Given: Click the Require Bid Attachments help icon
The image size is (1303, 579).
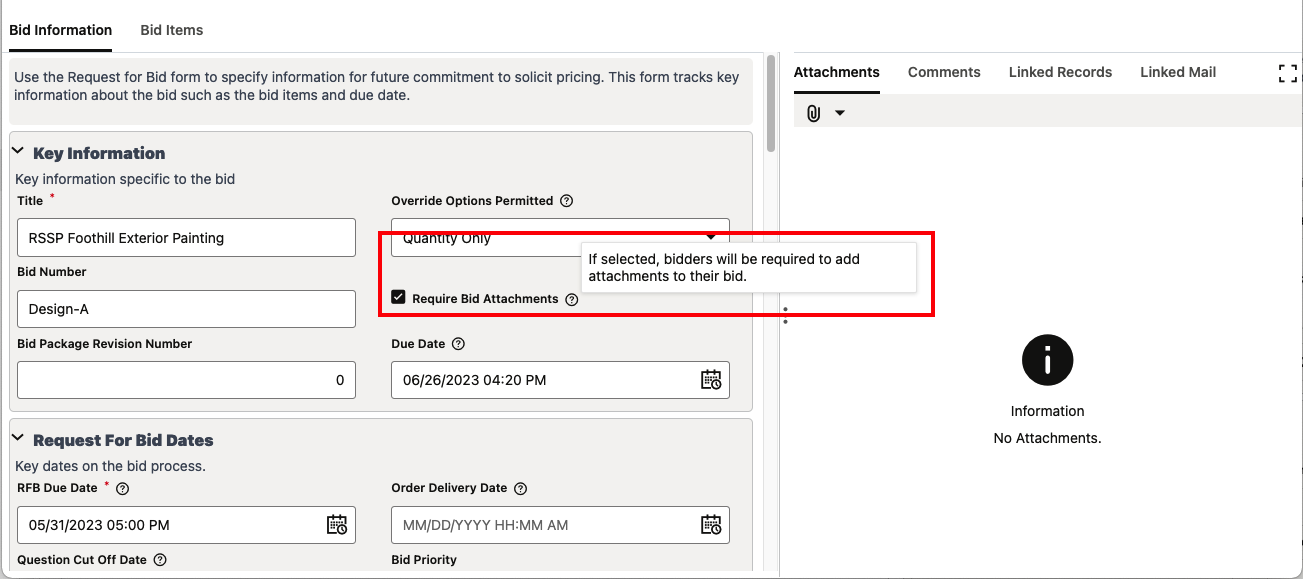Looking at the screenshot, I should point(571,298).
